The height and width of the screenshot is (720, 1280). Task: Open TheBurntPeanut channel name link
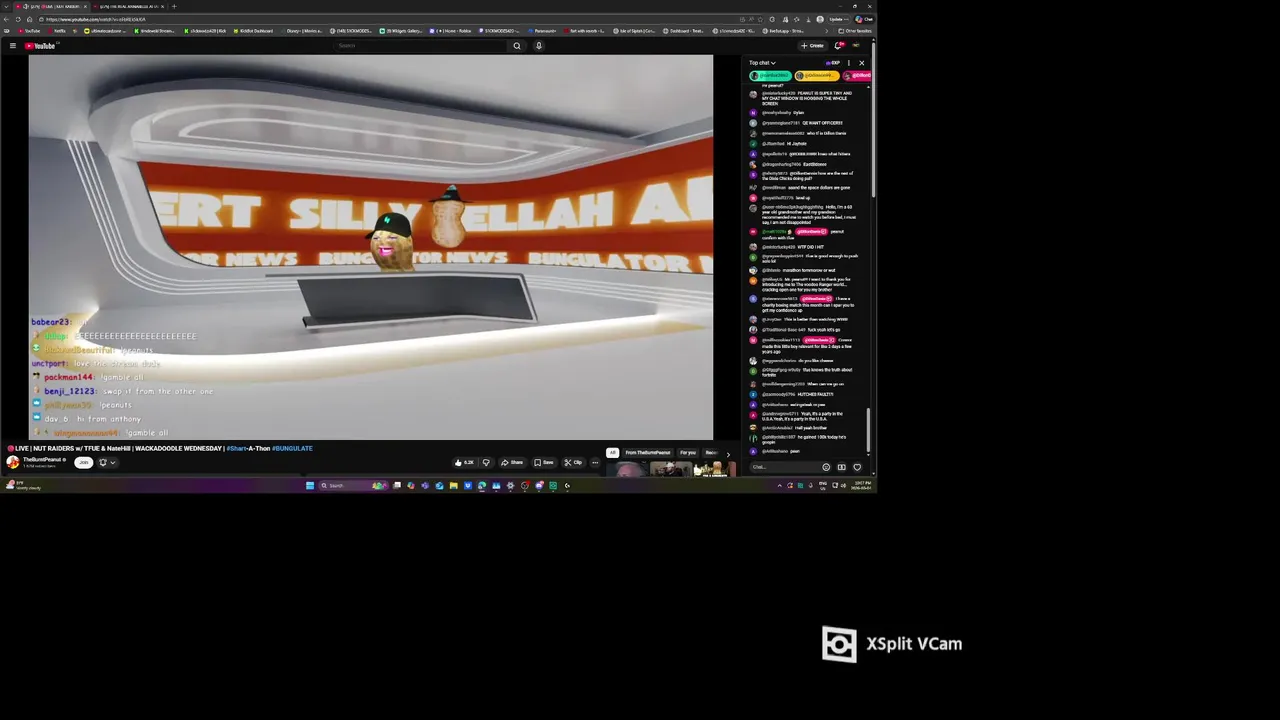(x=43, y=459)
